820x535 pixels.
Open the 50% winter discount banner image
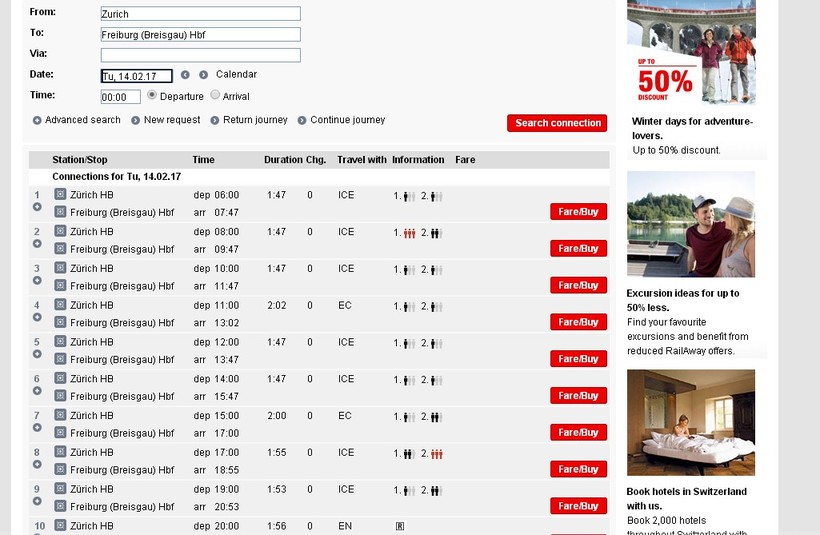point(691,52)
